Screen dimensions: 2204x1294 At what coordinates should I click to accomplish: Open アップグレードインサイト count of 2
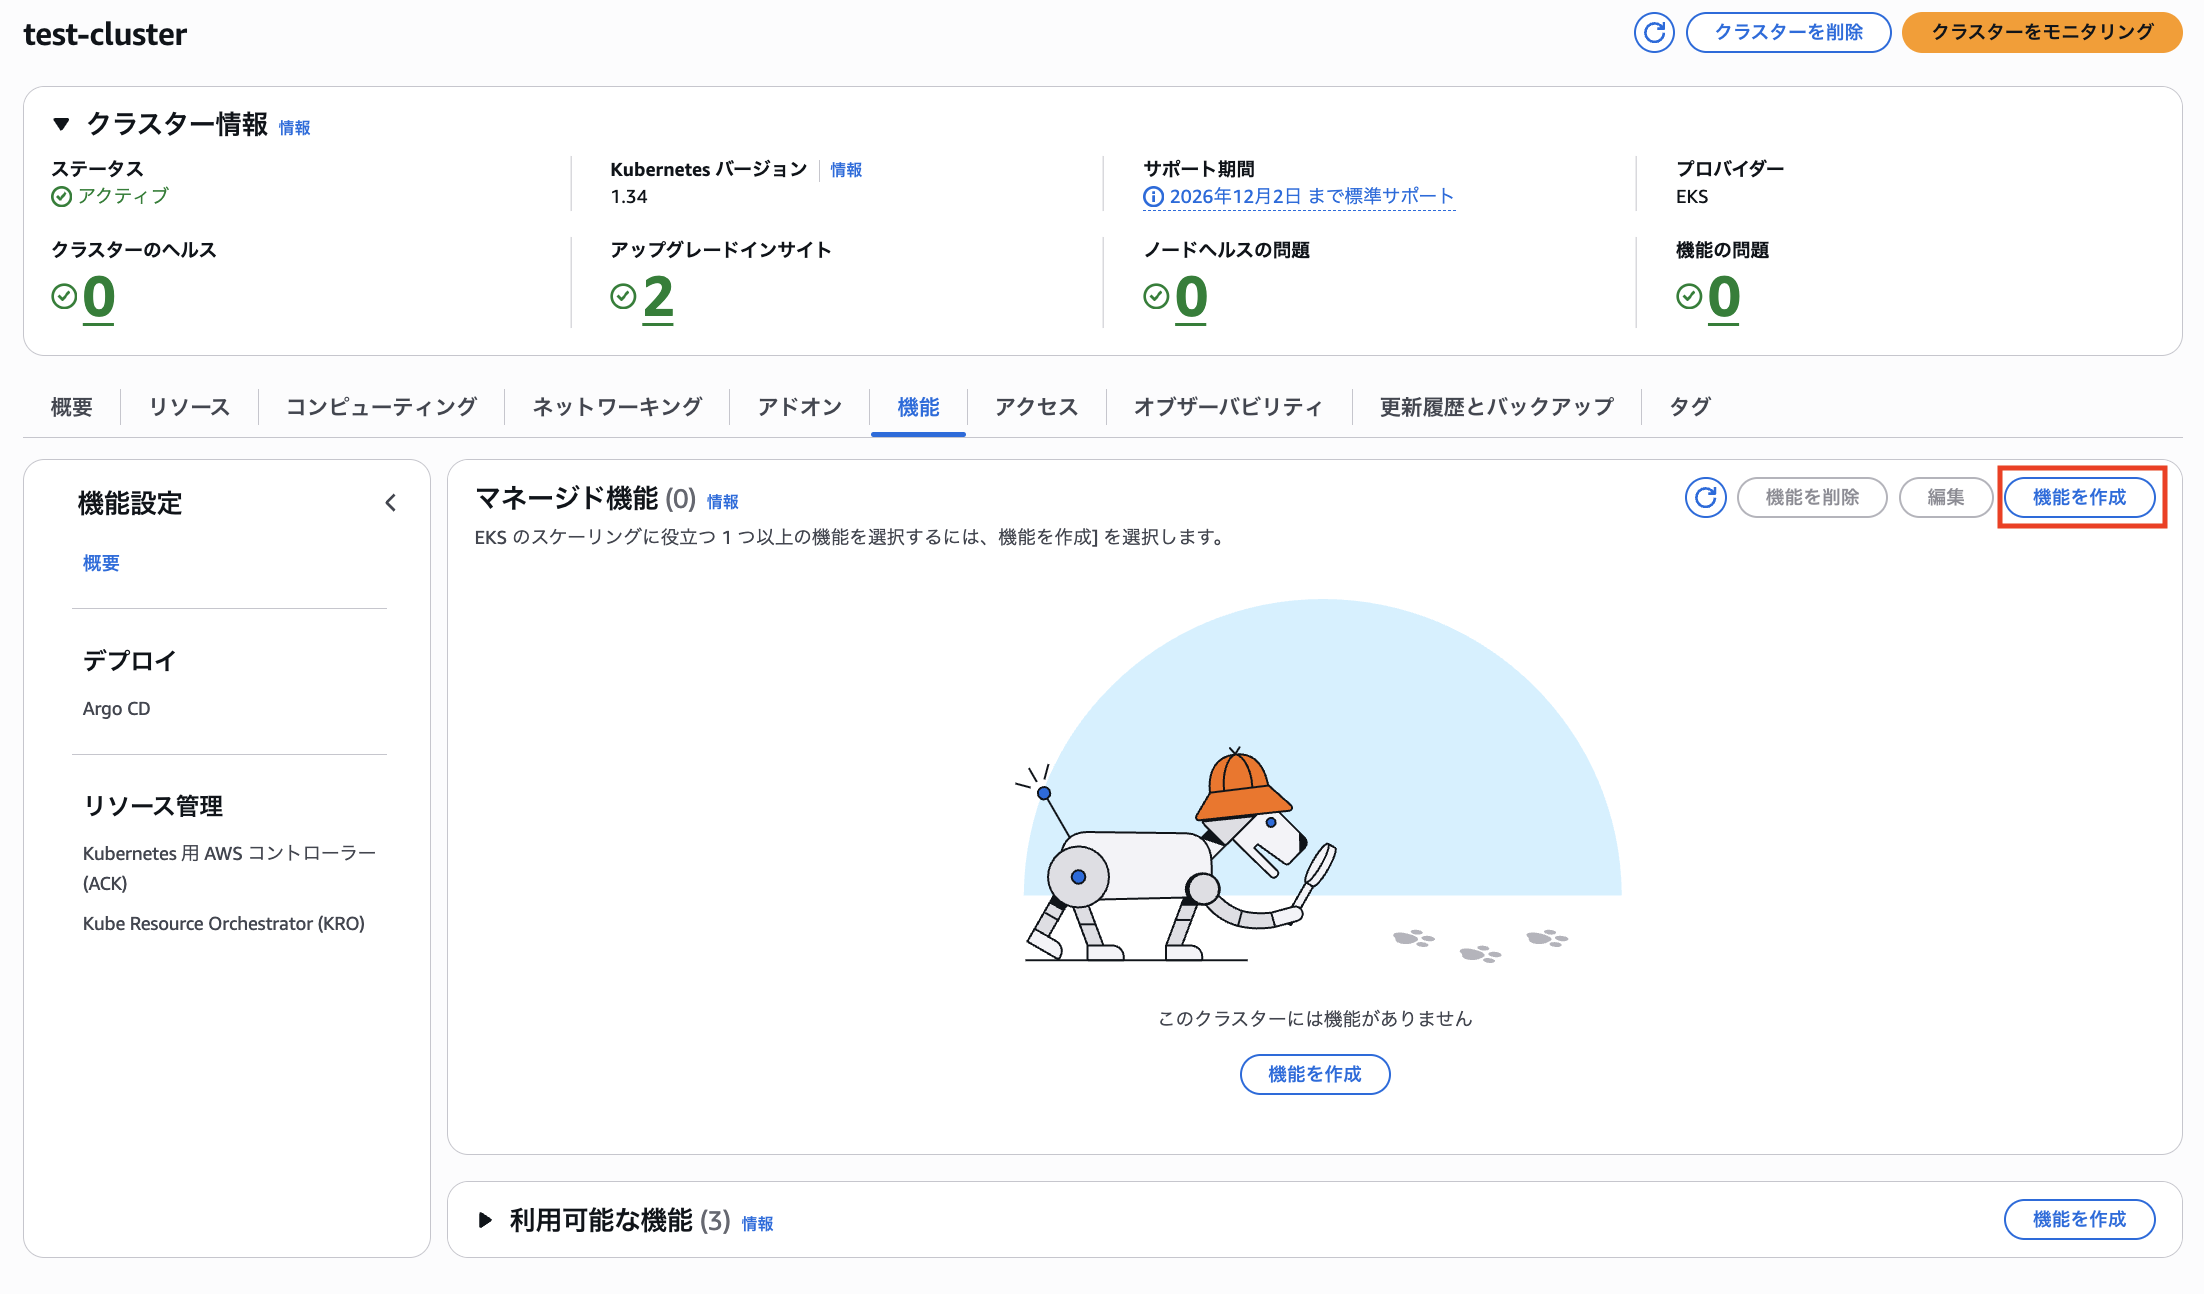(658, 298)
